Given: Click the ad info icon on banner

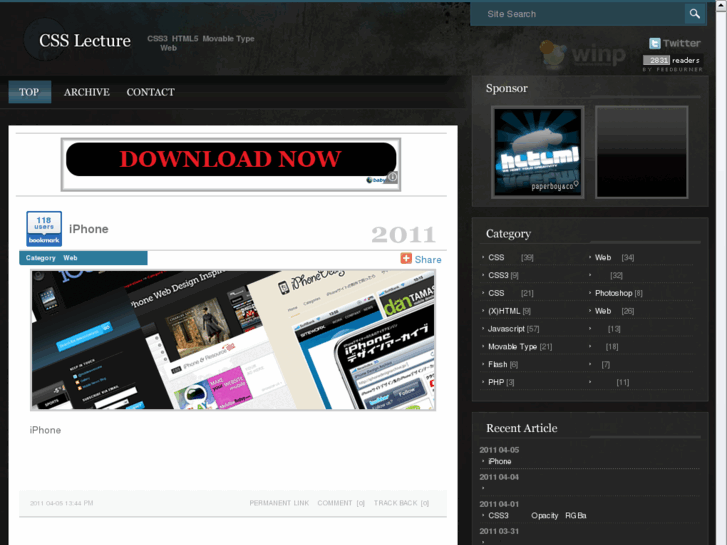Looking at the screenshot, I should pos(392,177).
